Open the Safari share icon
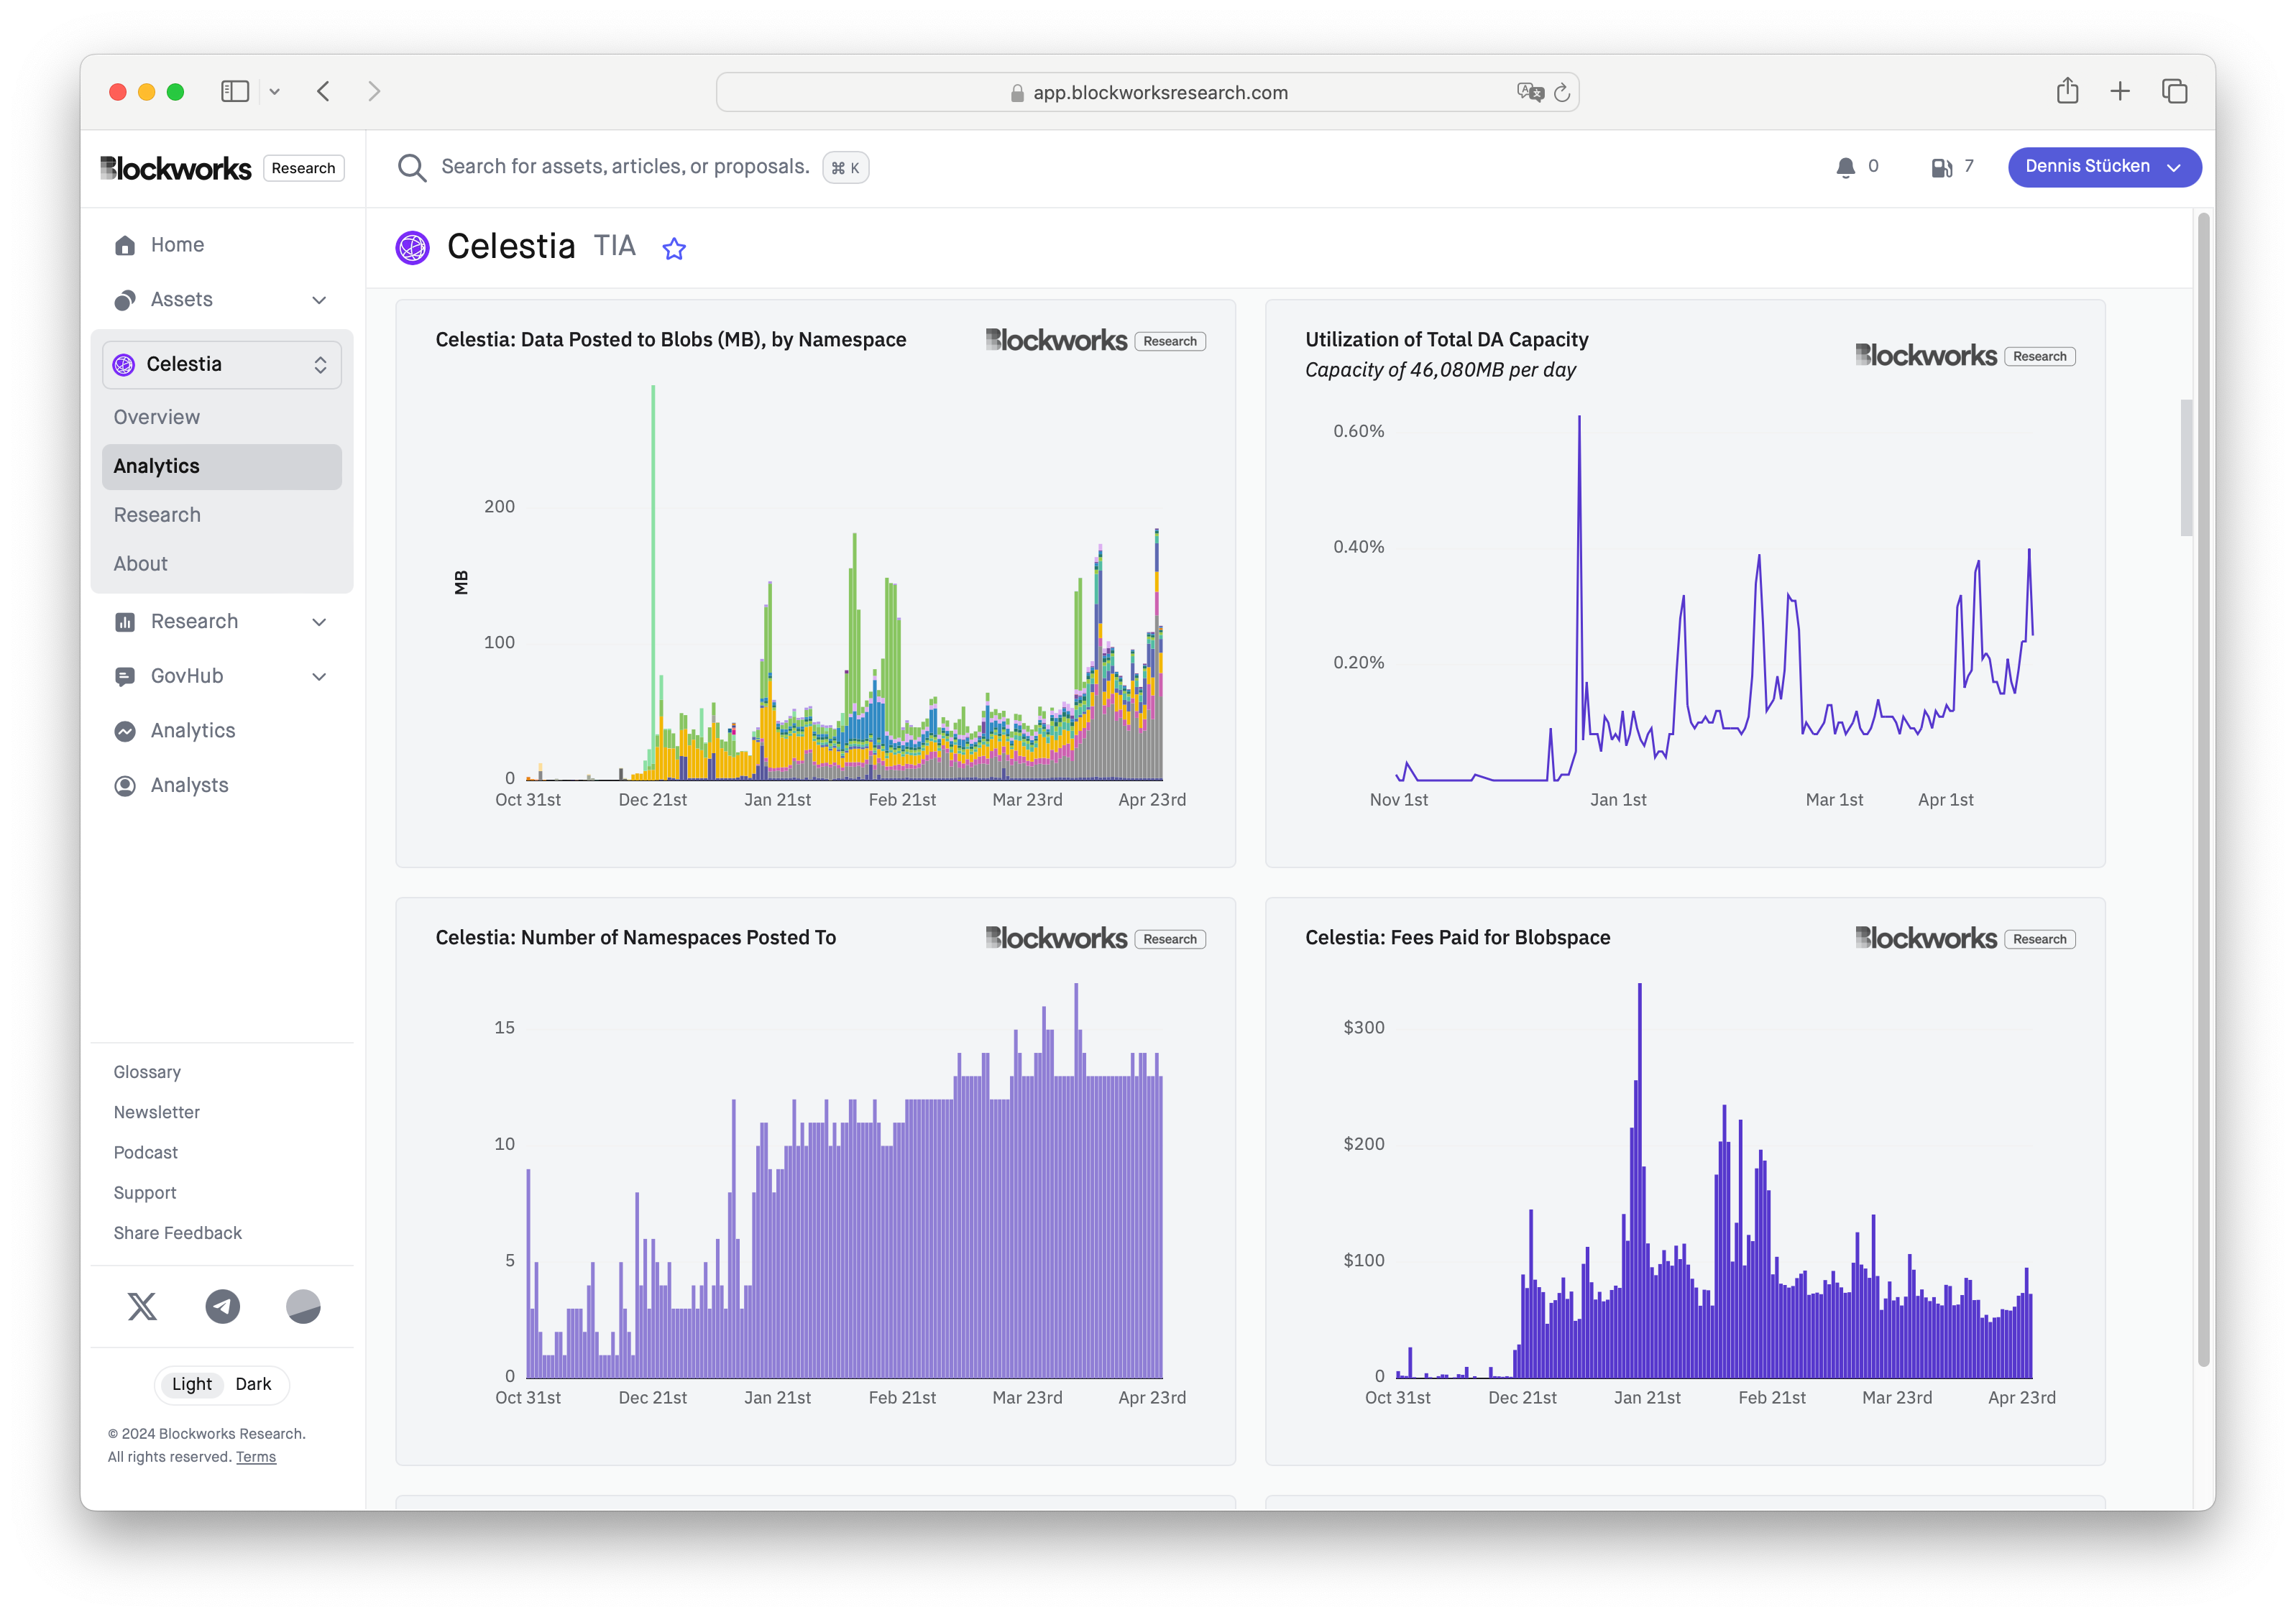The height and width of the screenshot is (1617, 2296). [x=2067, y=91]
